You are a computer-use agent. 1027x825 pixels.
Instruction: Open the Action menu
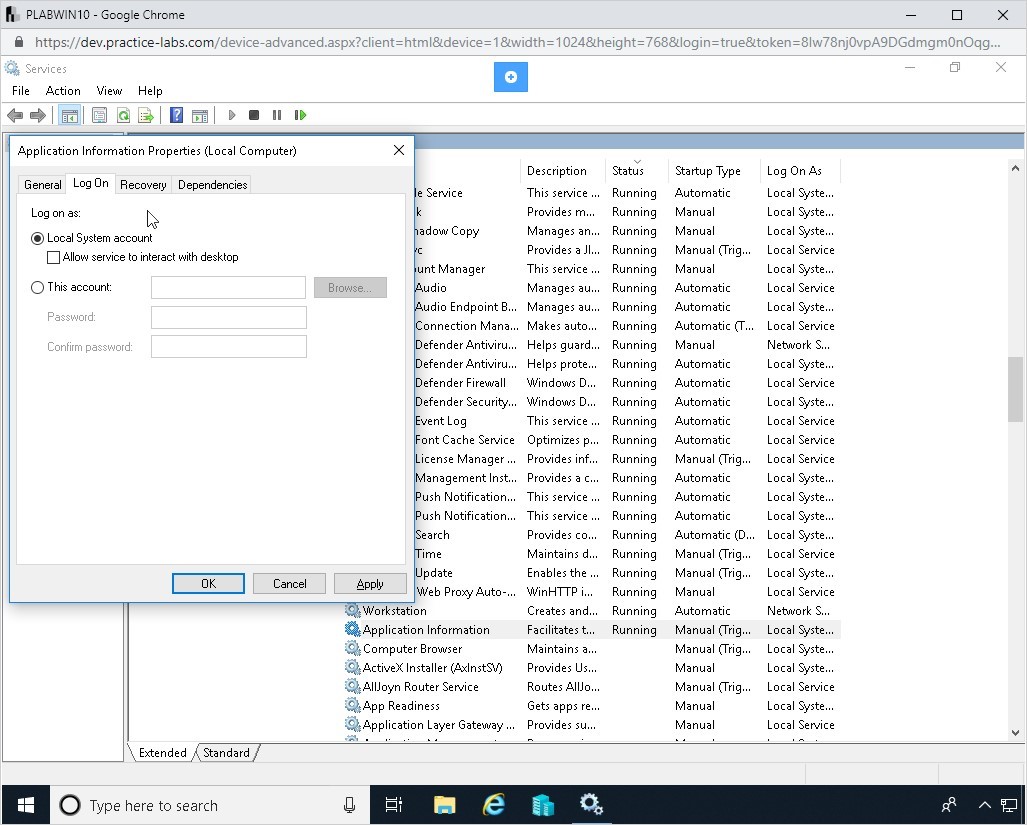pos(63,91)
